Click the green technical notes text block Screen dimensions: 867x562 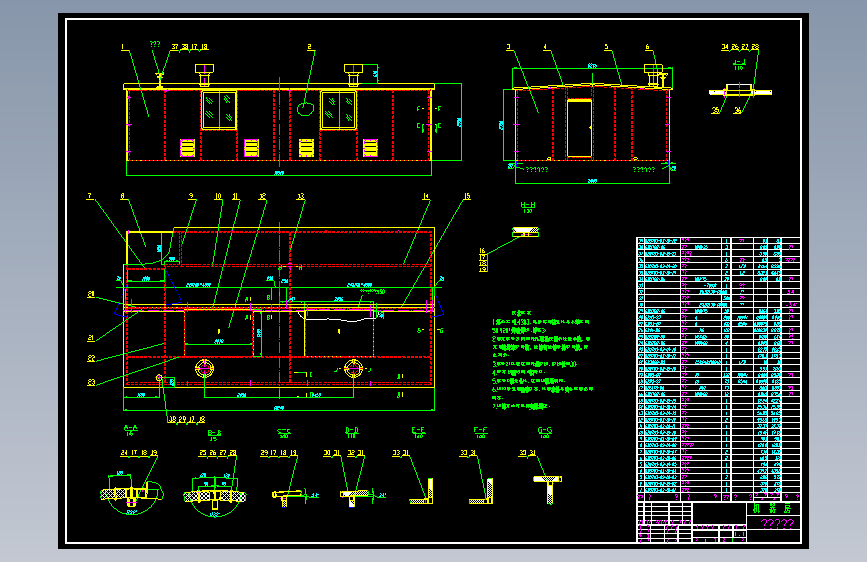click(542, 360)
